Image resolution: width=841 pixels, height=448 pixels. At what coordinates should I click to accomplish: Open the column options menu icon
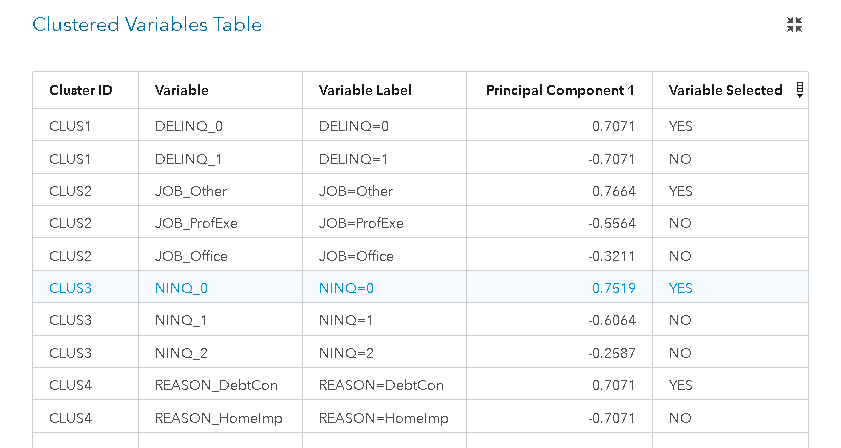(800, 90)
